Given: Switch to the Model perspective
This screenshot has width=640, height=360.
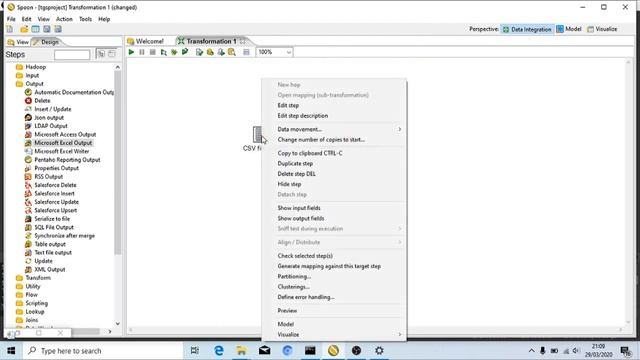Looking at the screenshot, I should click(569, 29).
